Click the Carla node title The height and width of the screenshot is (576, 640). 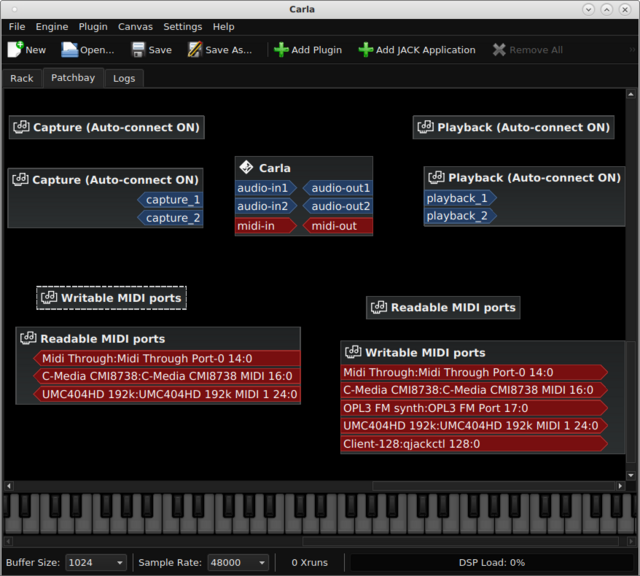[275, 168]
